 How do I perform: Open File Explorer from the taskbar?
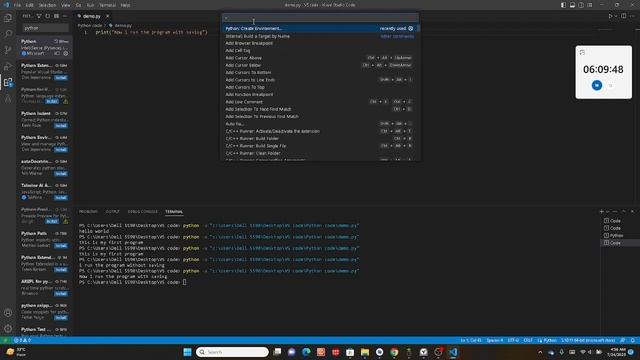coord(364,352)
